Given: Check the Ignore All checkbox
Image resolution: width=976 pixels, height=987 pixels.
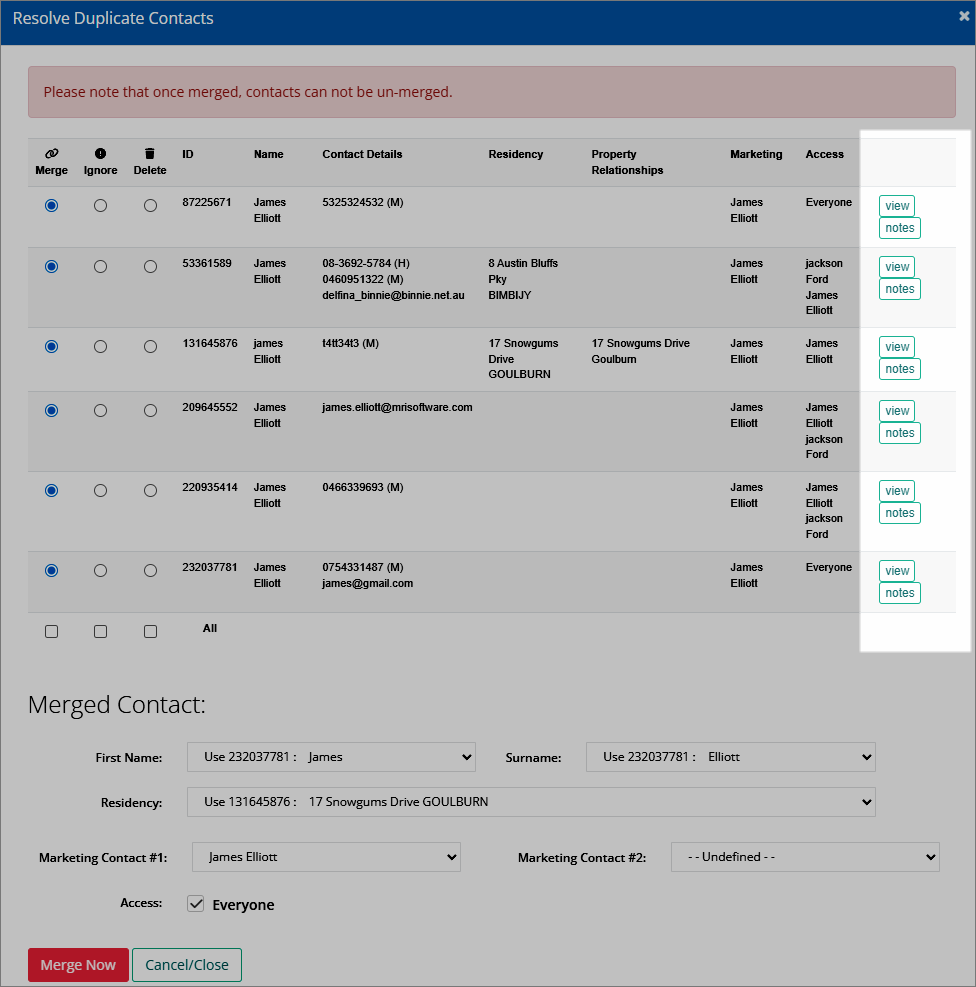Looking at the screenshot, I should pos(100,631).
